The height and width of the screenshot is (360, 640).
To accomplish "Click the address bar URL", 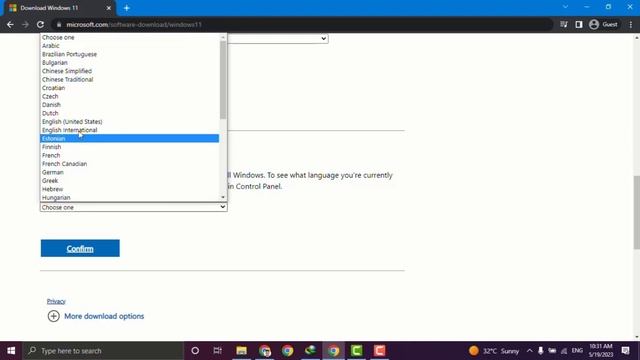I will 134,24.
